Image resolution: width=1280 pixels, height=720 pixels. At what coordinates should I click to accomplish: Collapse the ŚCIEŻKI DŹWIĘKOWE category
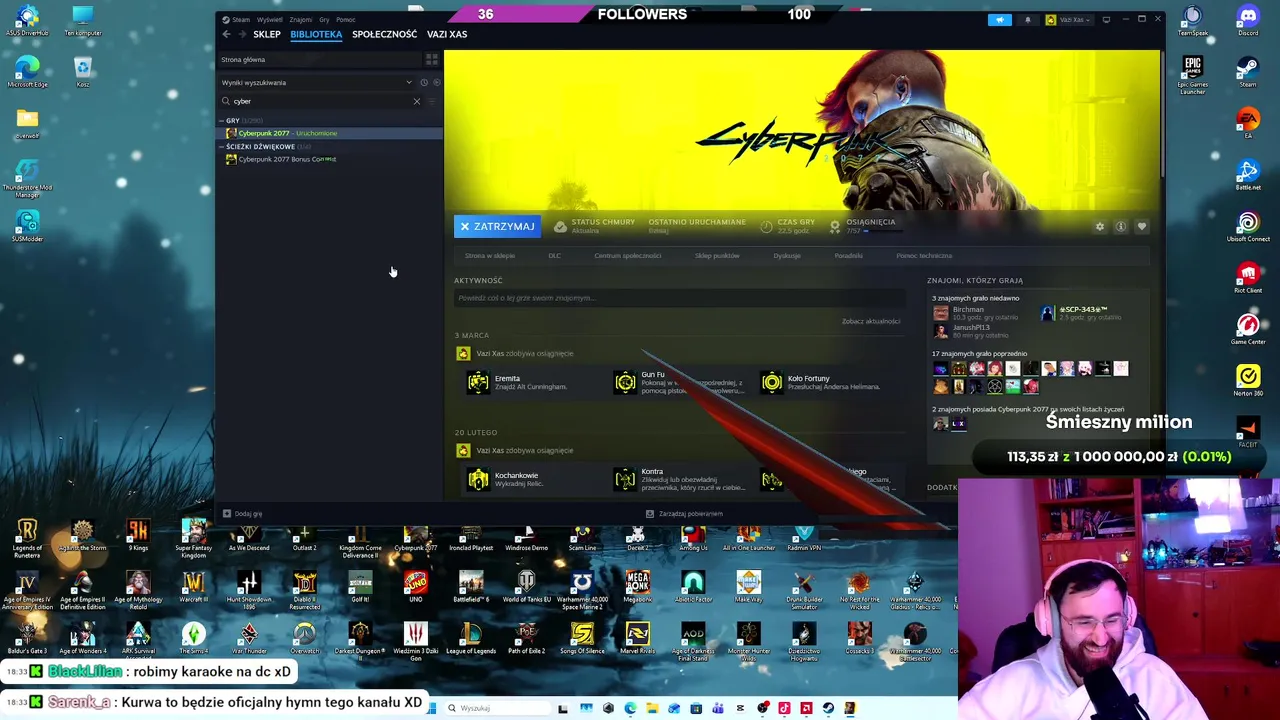coord(222,147)
